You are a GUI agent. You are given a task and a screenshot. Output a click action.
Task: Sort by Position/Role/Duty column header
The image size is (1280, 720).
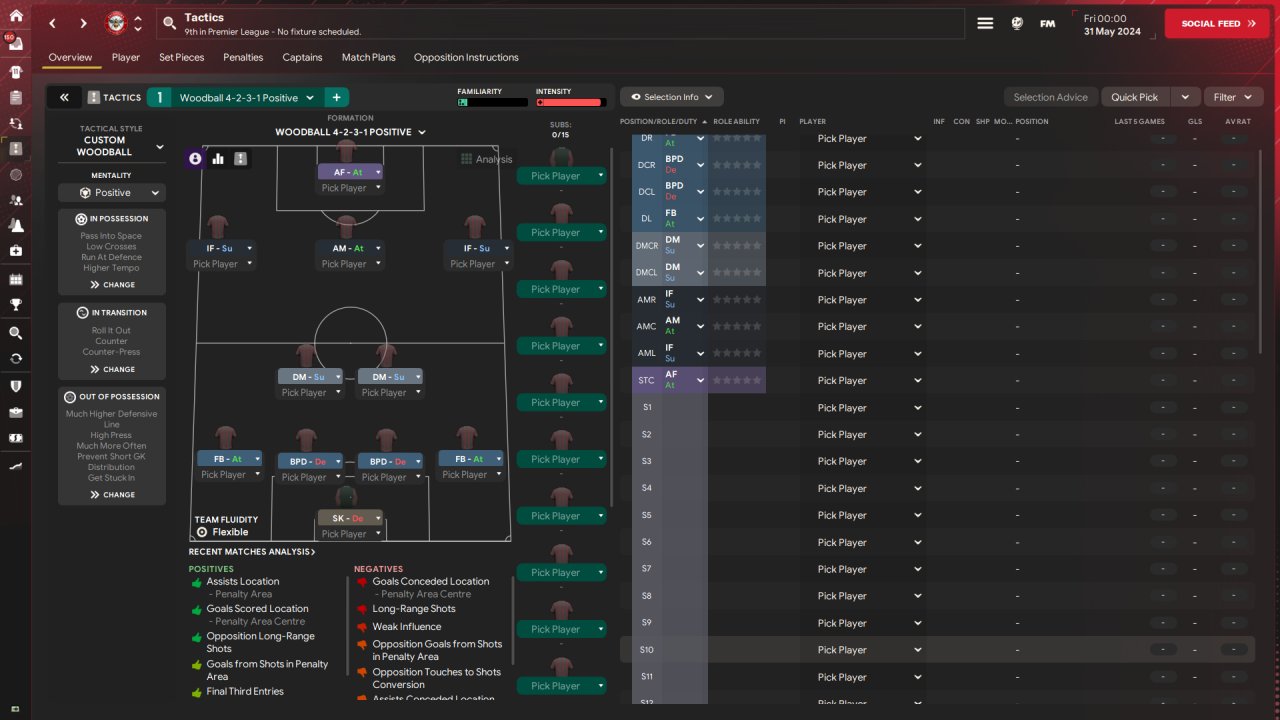coord(660,121)
